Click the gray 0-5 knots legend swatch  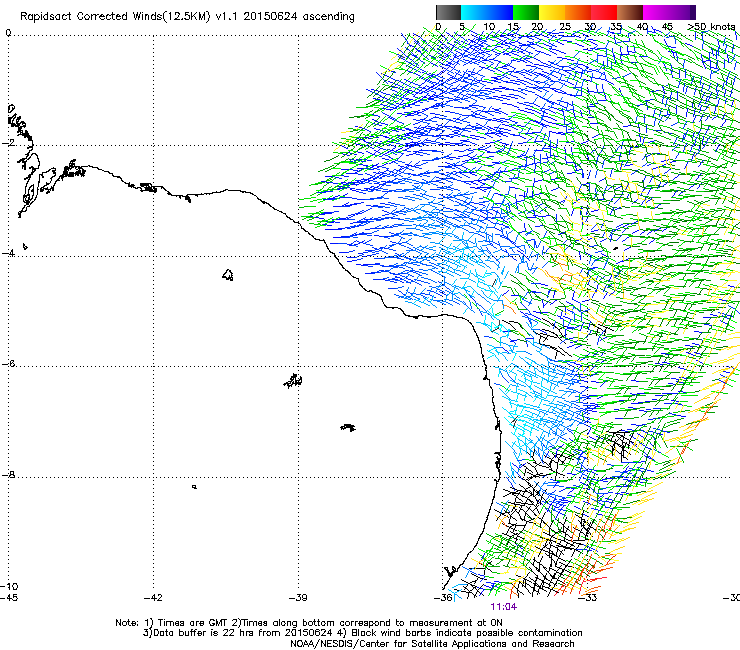click(x=448, y=12)
